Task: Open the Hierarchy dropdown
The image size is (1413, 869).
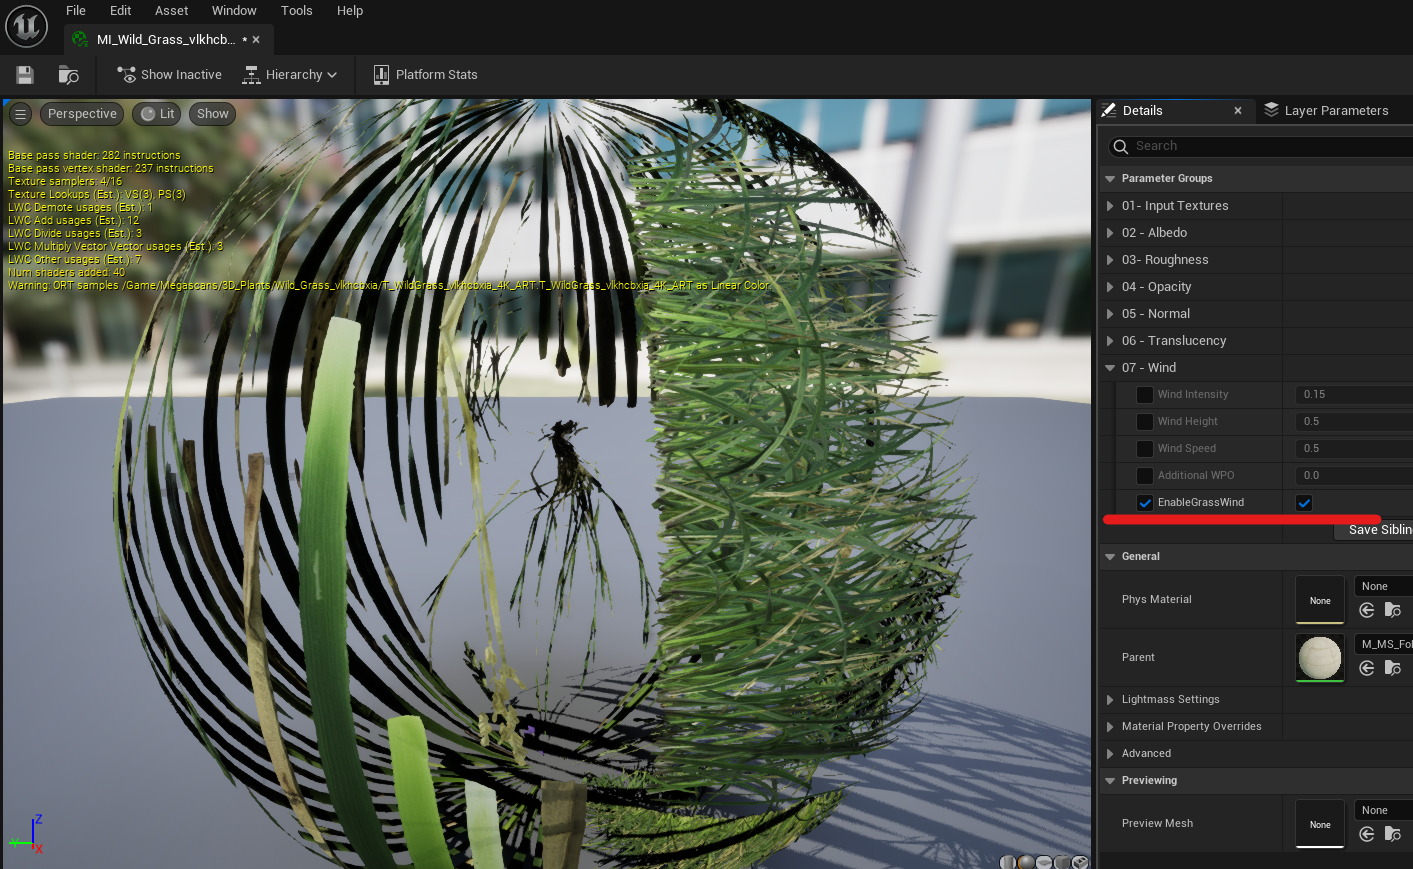Action: [290, 75]
